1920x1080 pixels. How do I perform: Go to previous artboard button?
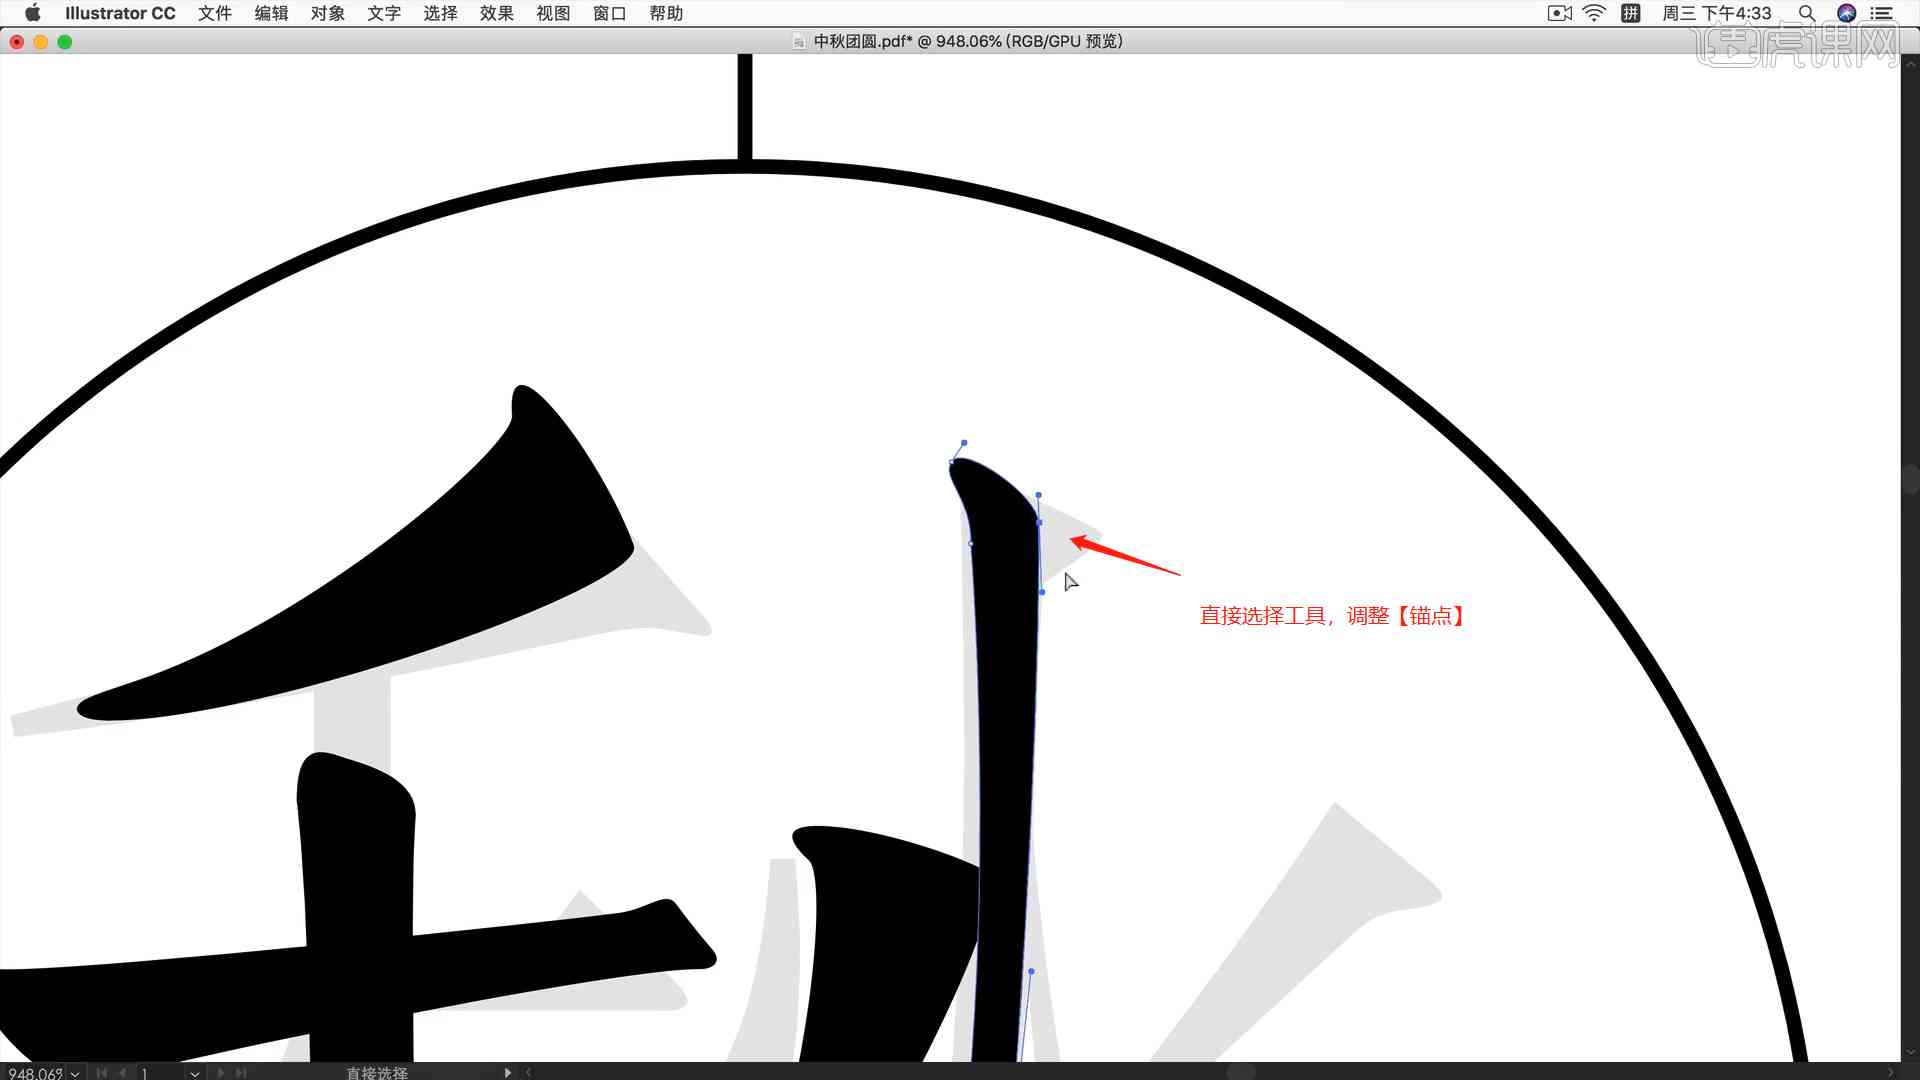pyautogui.click(x=122, y=1073)
